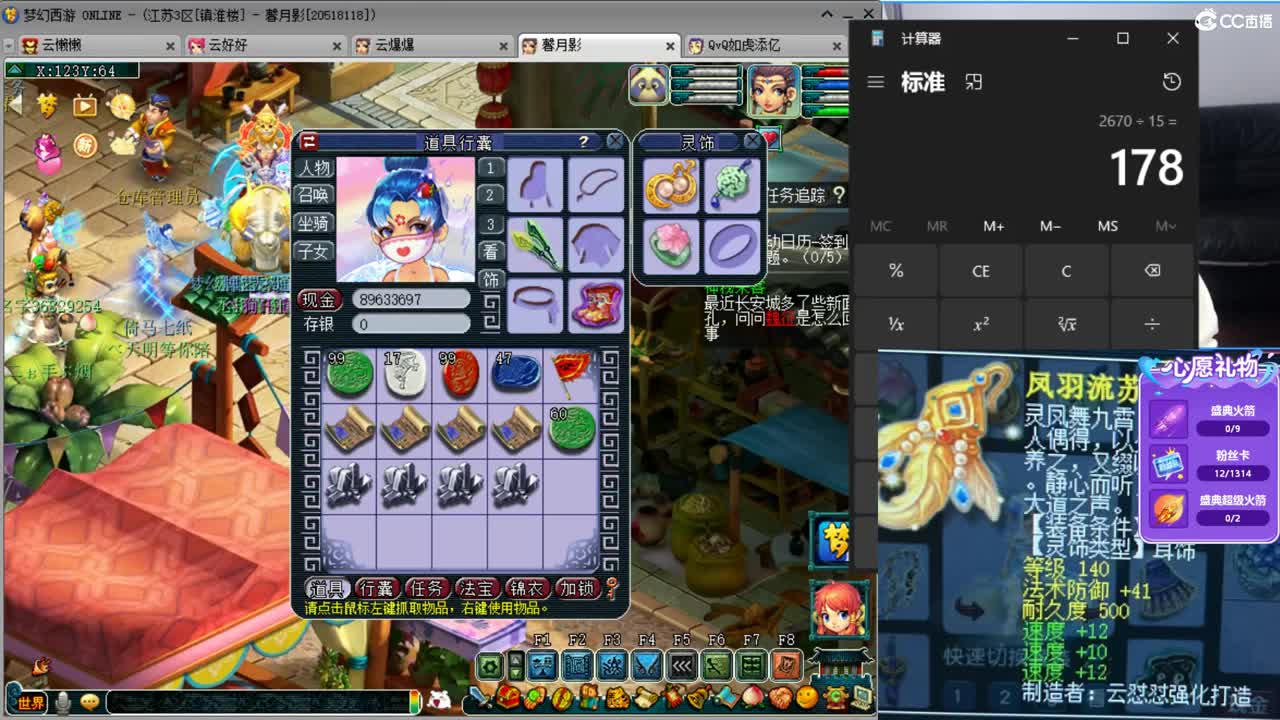Click the calculator M+ memory button
The image size is (1280, 720).
point(993,226)
